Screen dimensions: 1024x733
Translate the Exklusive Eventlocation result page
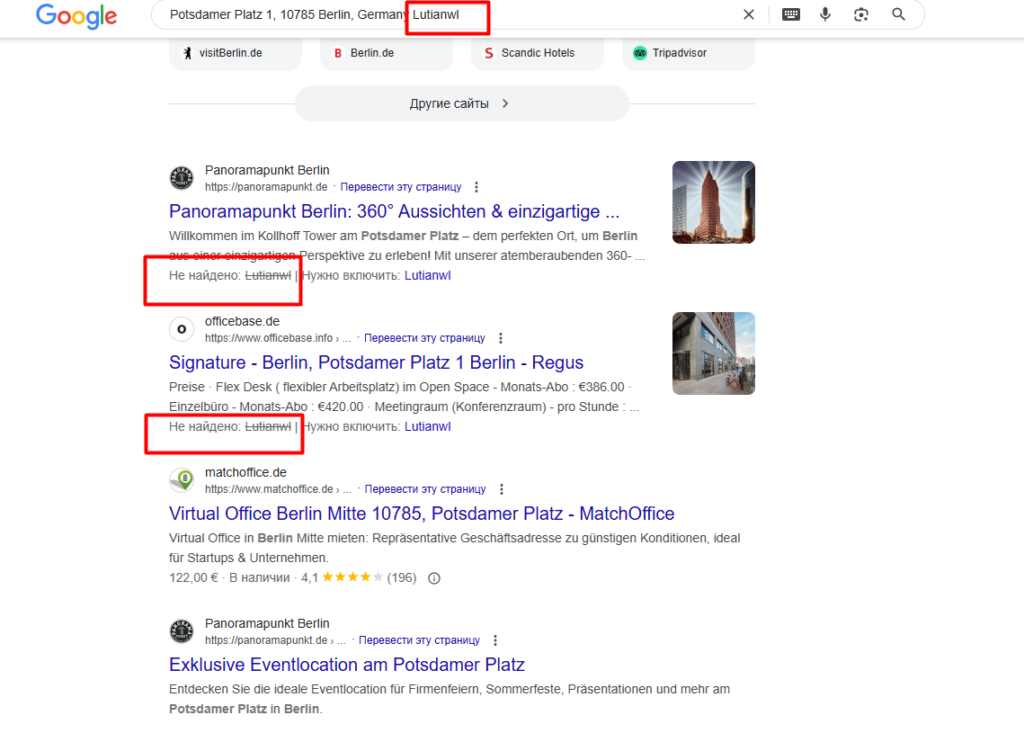tap(419, 640)
